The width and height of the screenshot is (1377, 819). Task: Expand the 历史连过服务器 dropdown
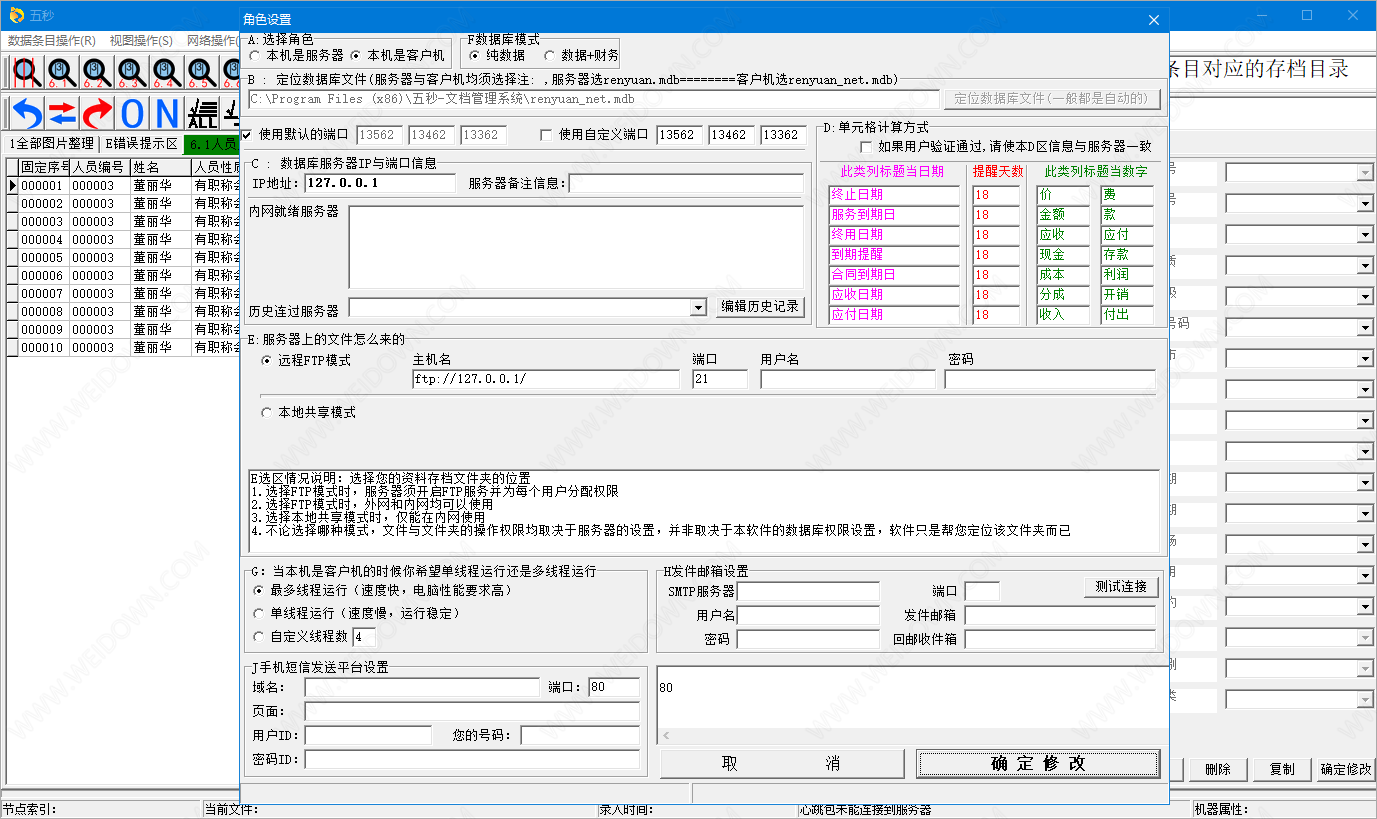pyautogui.click(x=699, y=308)
